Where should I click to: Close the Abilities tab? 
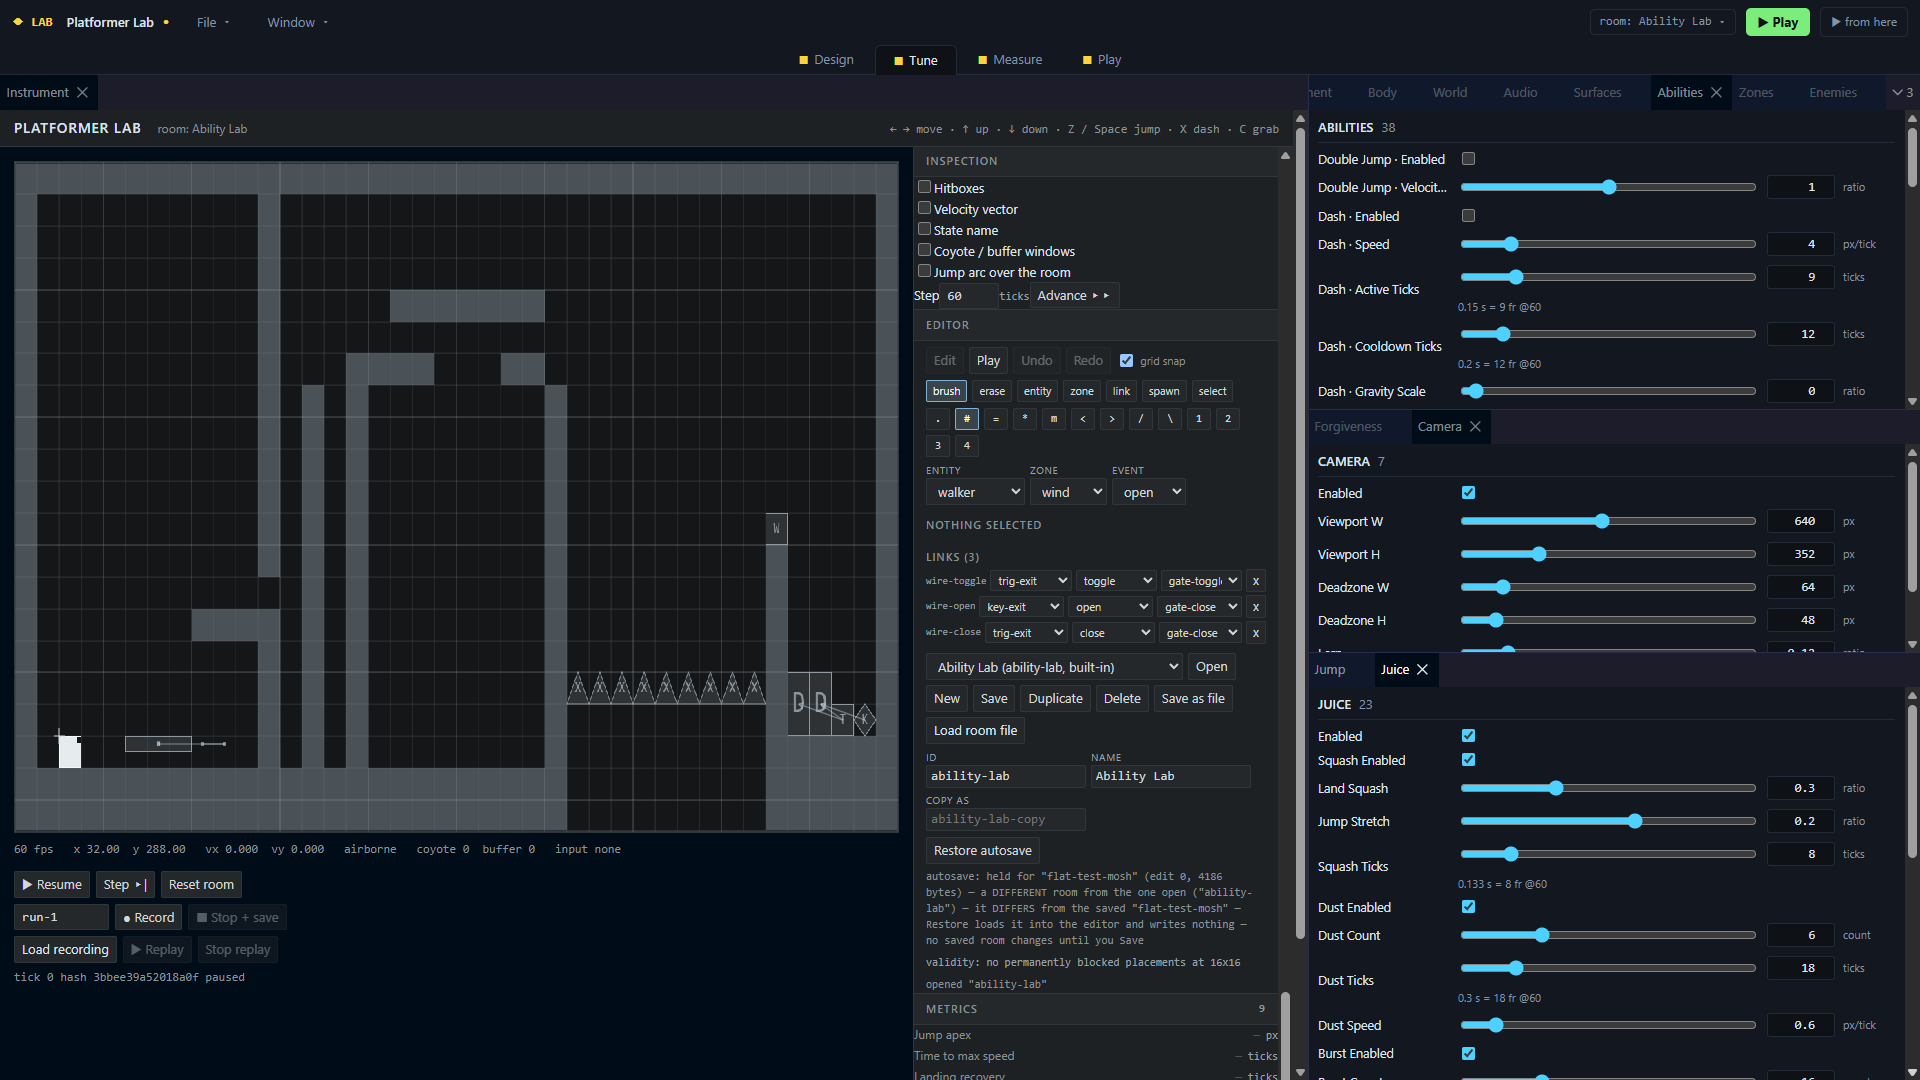[1716, 92]
